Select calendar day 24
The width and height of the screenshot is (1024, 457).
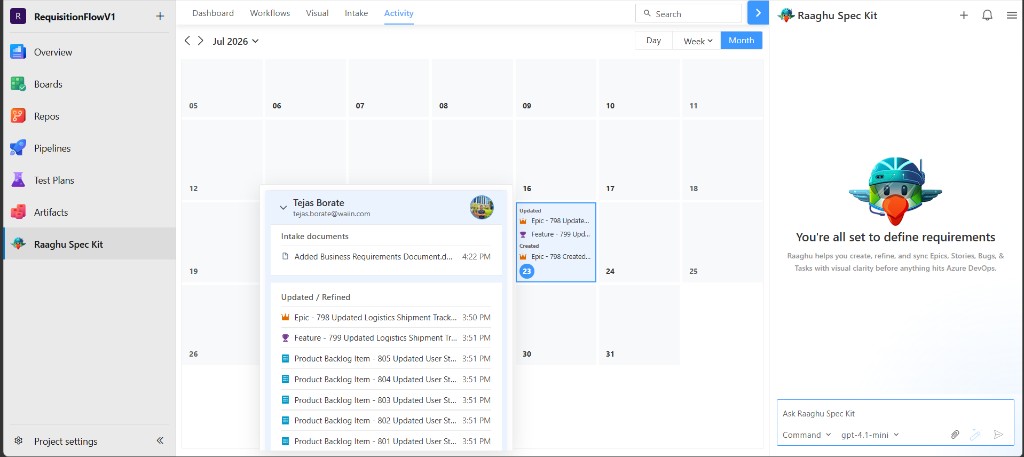pos(639,242)
